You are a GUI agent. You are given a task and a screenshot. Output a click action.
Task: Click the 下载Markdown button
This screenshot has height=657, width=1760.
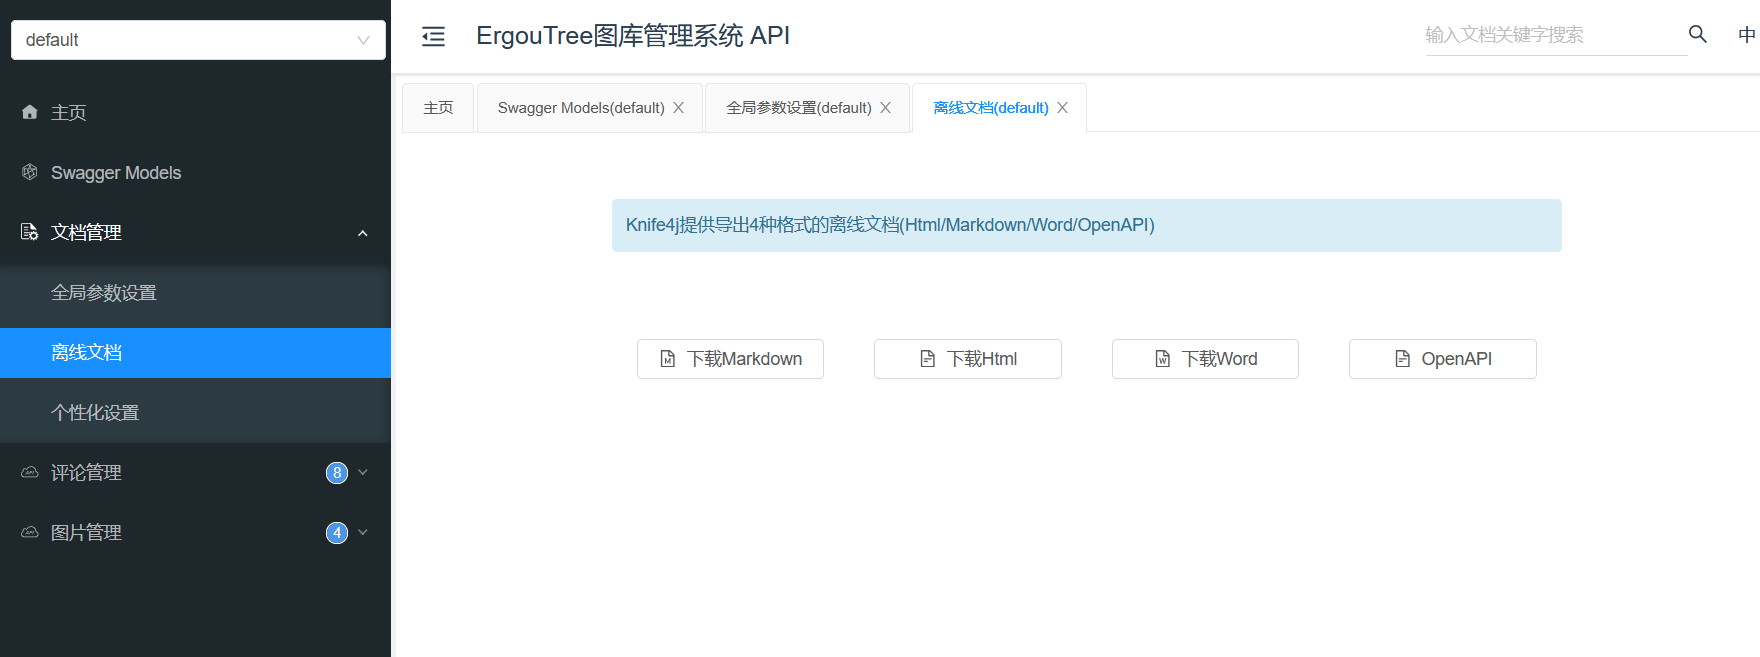[730, 359]
